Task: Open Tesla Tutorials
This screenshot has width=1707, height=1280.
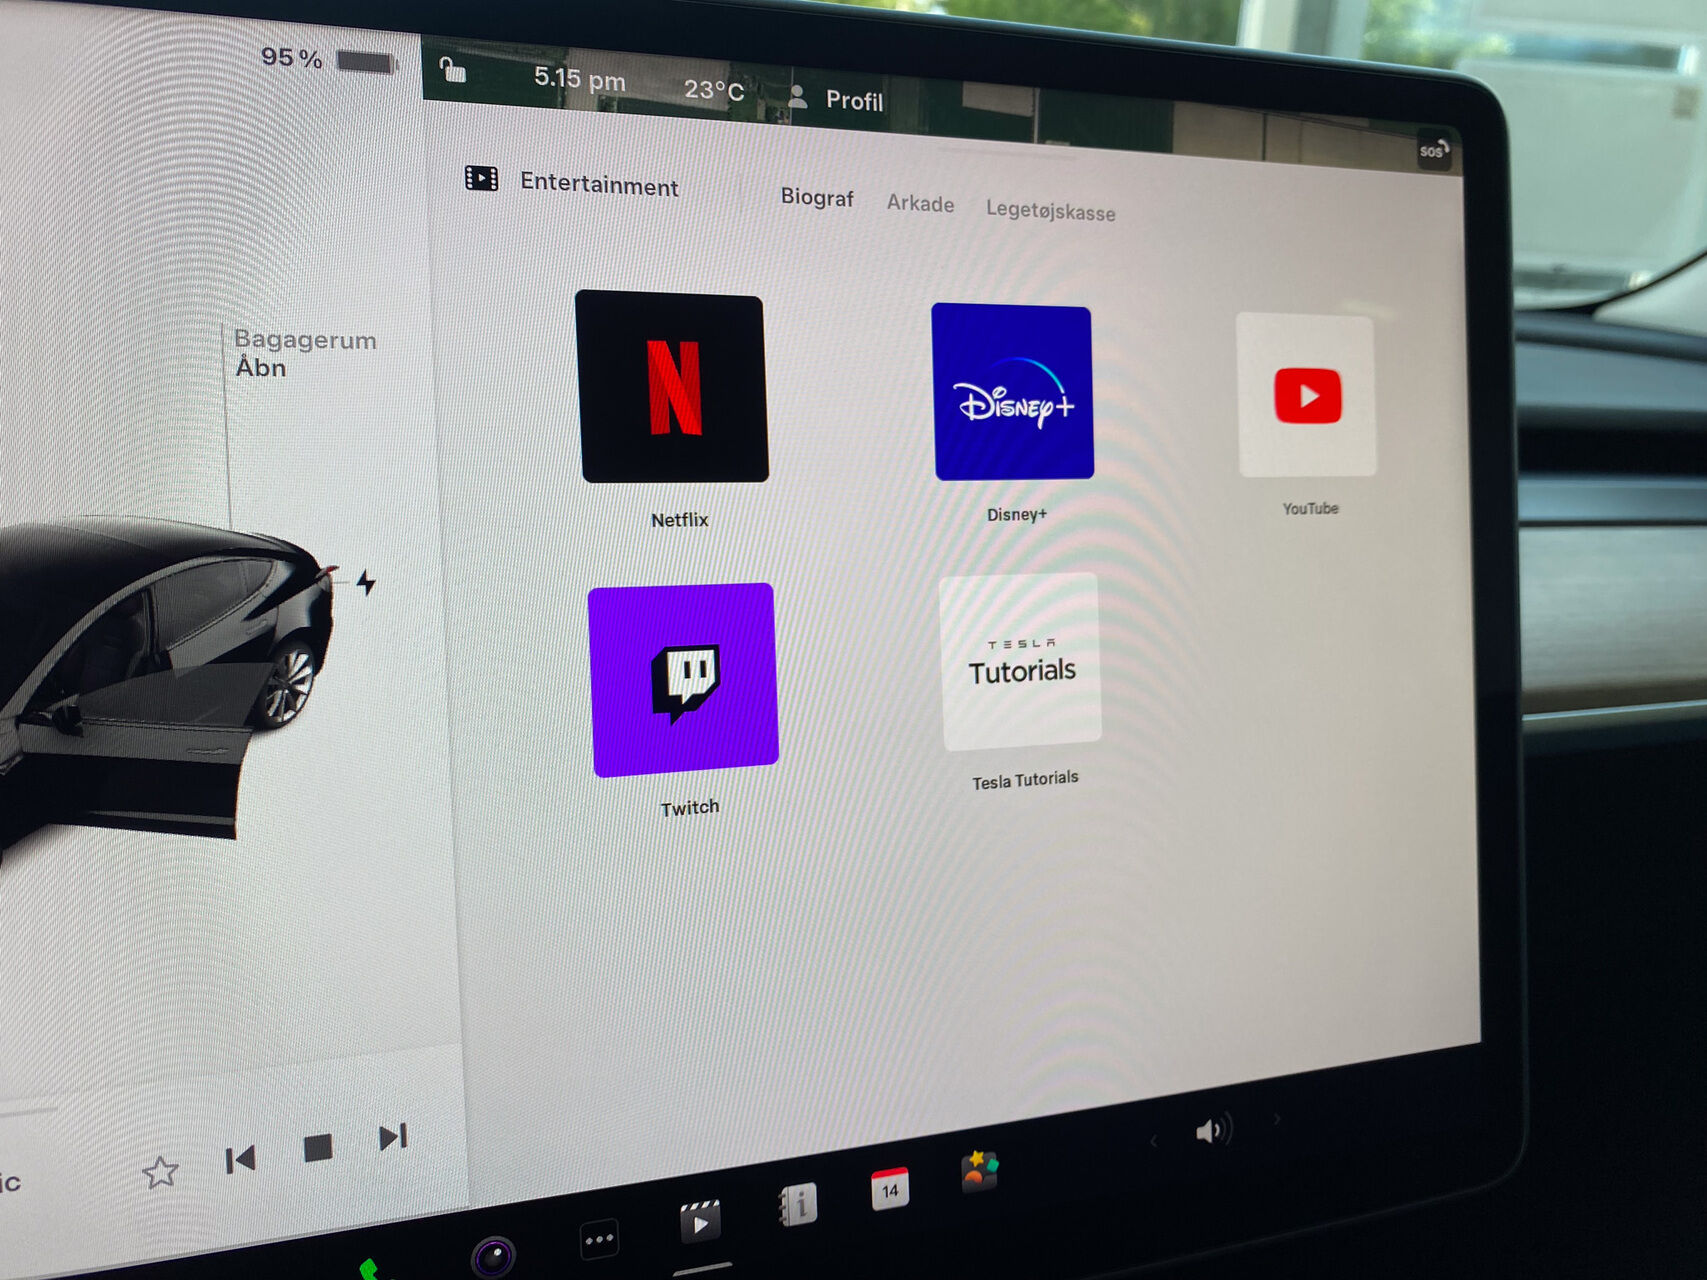Action: (1021, 662)
